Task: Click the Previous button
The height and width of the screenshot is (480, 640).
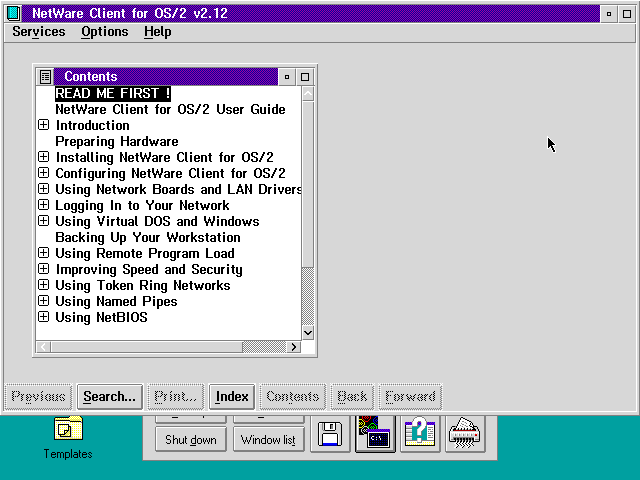Action: click(38, 396)
